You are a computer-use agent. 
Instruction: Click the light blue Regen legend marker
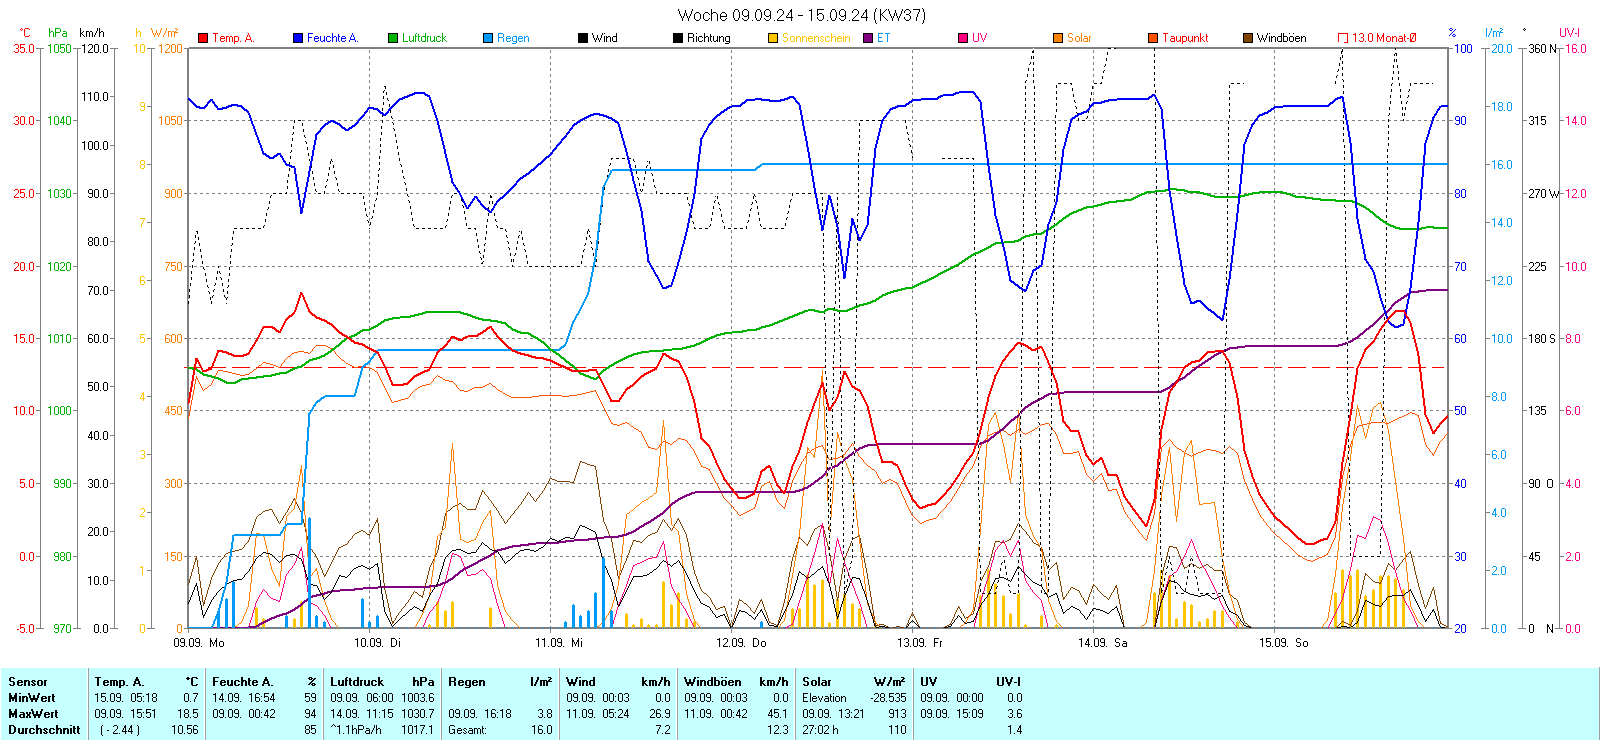click(488, 38)
